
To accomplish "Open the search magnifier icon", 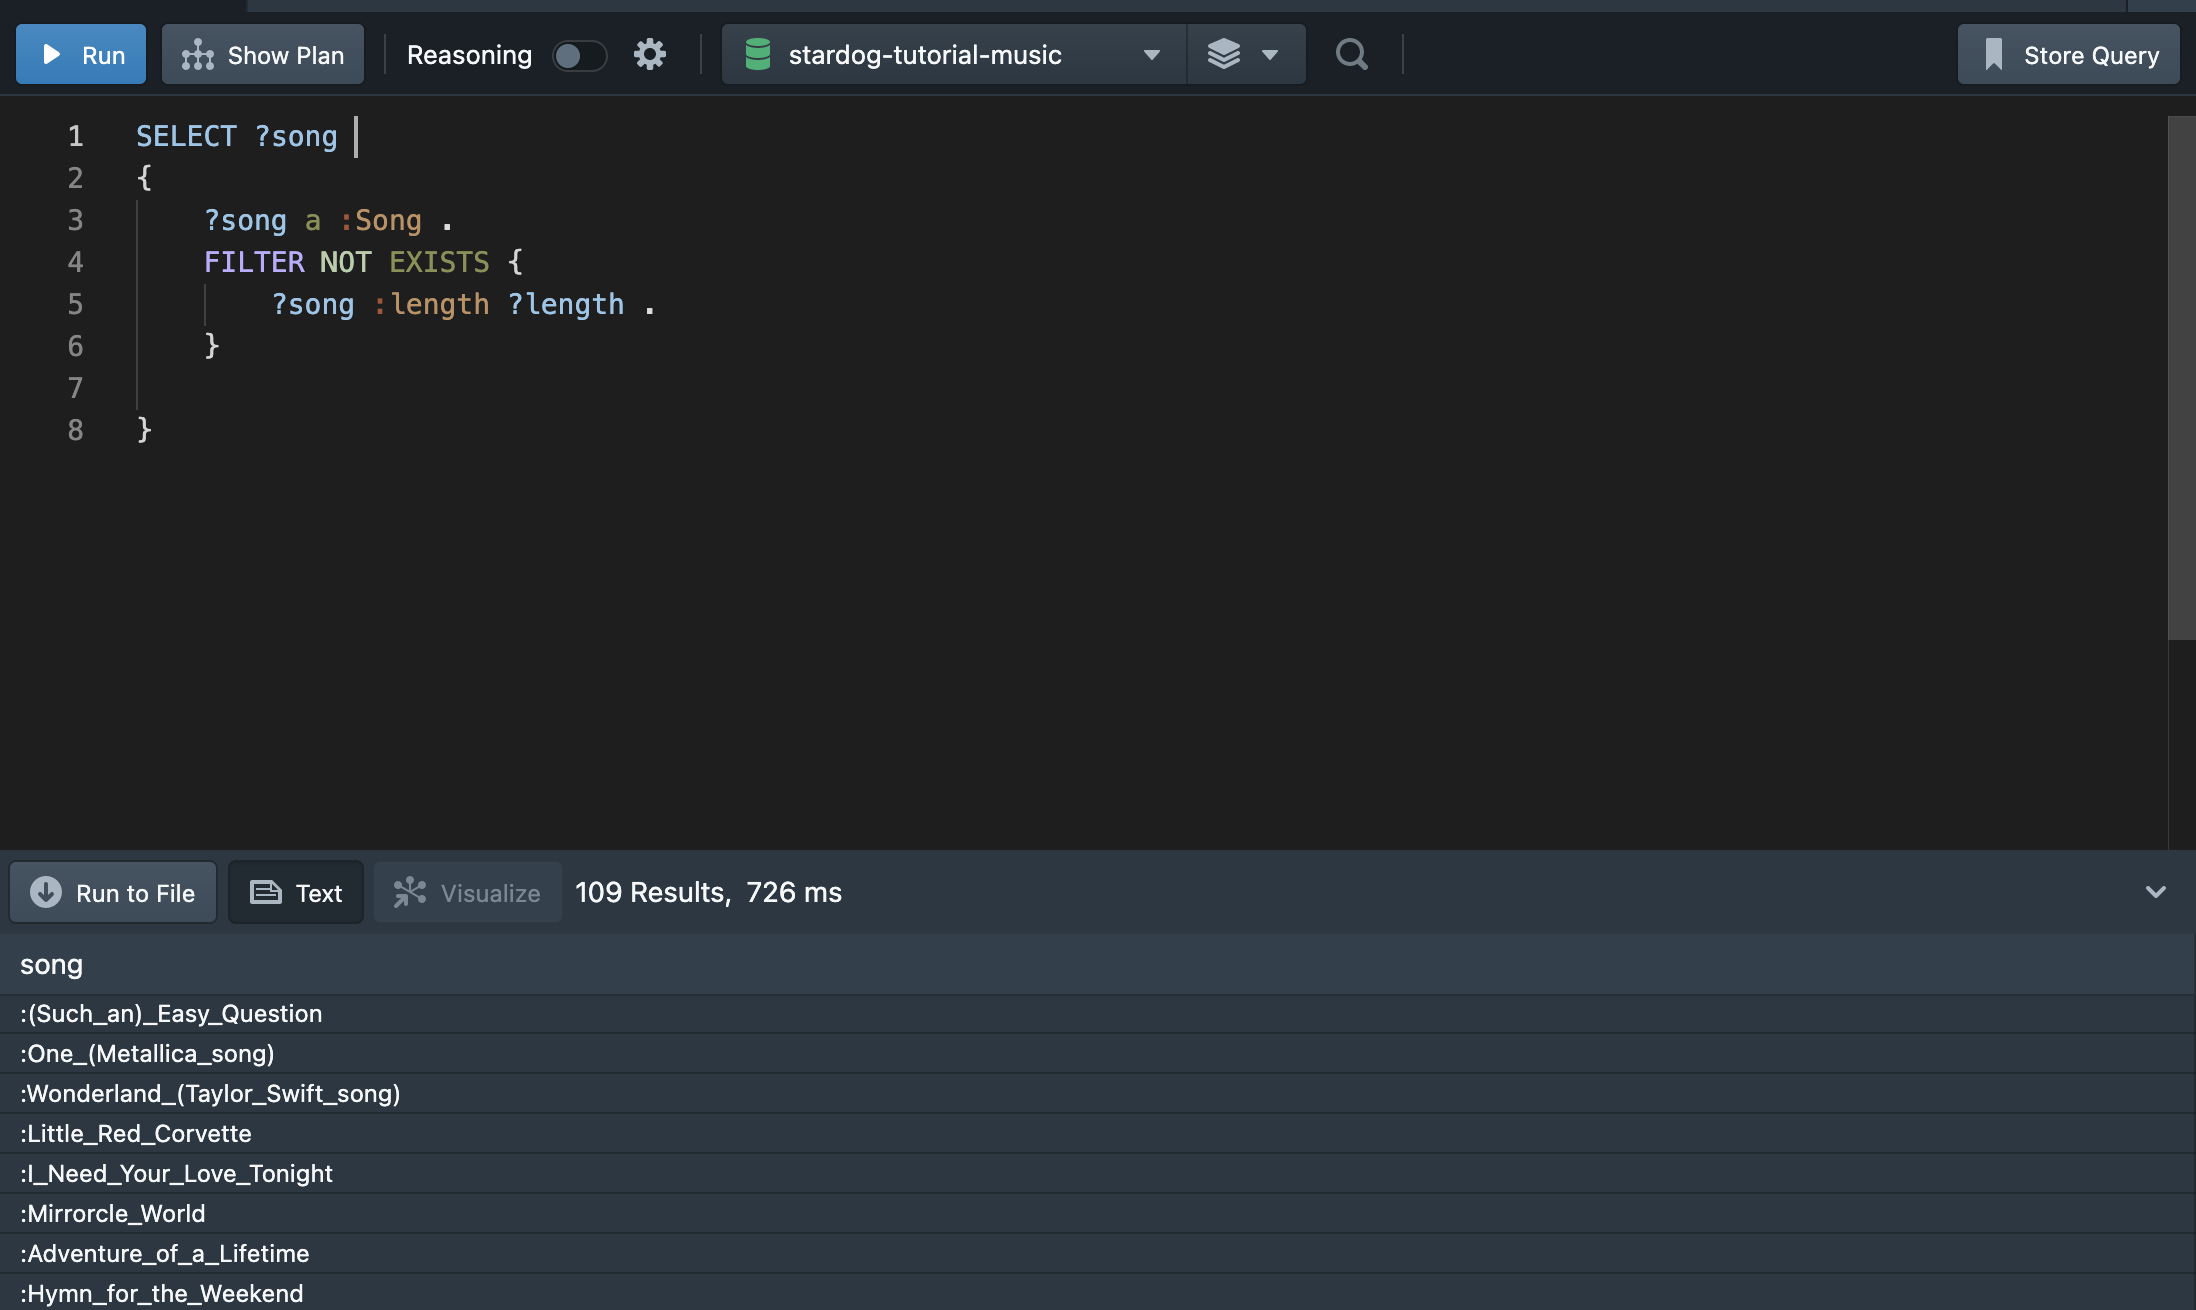I will (1351, 53).
